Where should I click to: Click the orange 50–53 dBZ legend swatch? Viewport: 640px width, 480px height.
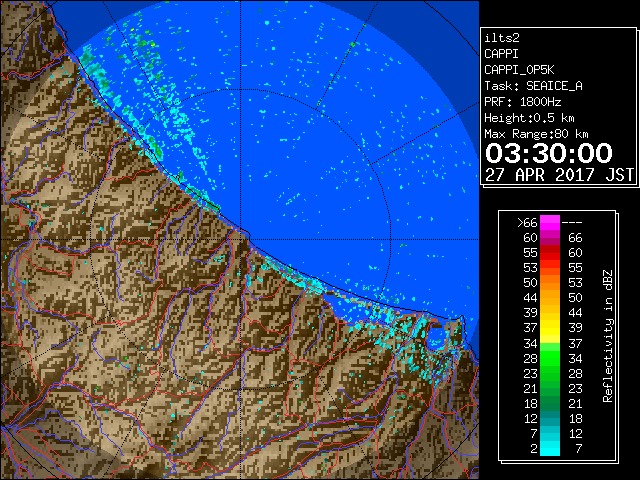point(550,283)
